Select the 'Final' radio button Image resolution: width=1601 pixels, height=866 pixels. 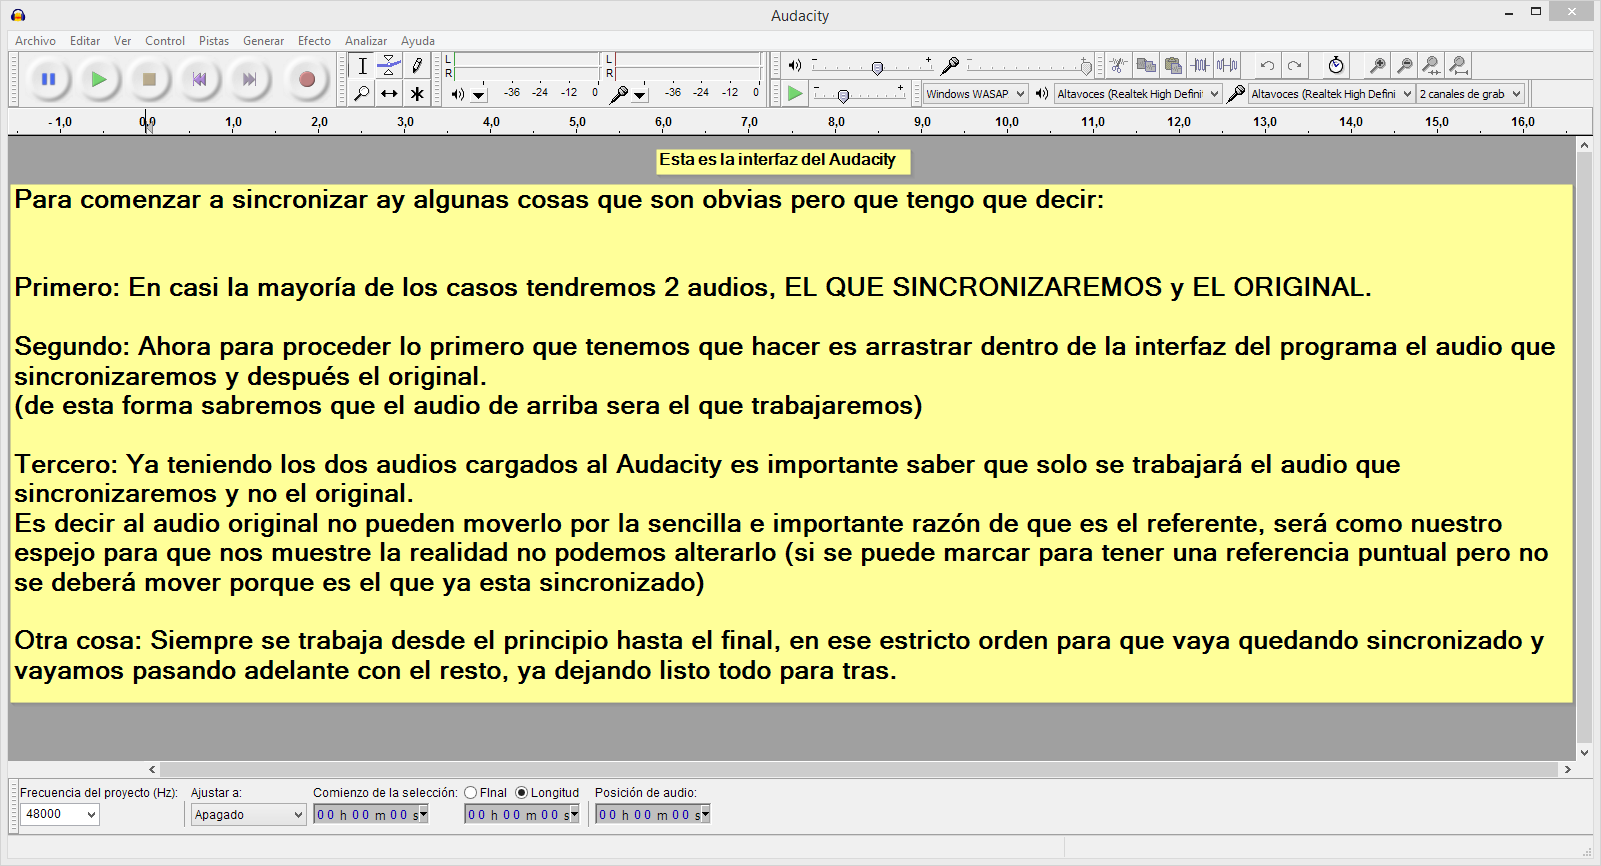click(x=470, y=793)
